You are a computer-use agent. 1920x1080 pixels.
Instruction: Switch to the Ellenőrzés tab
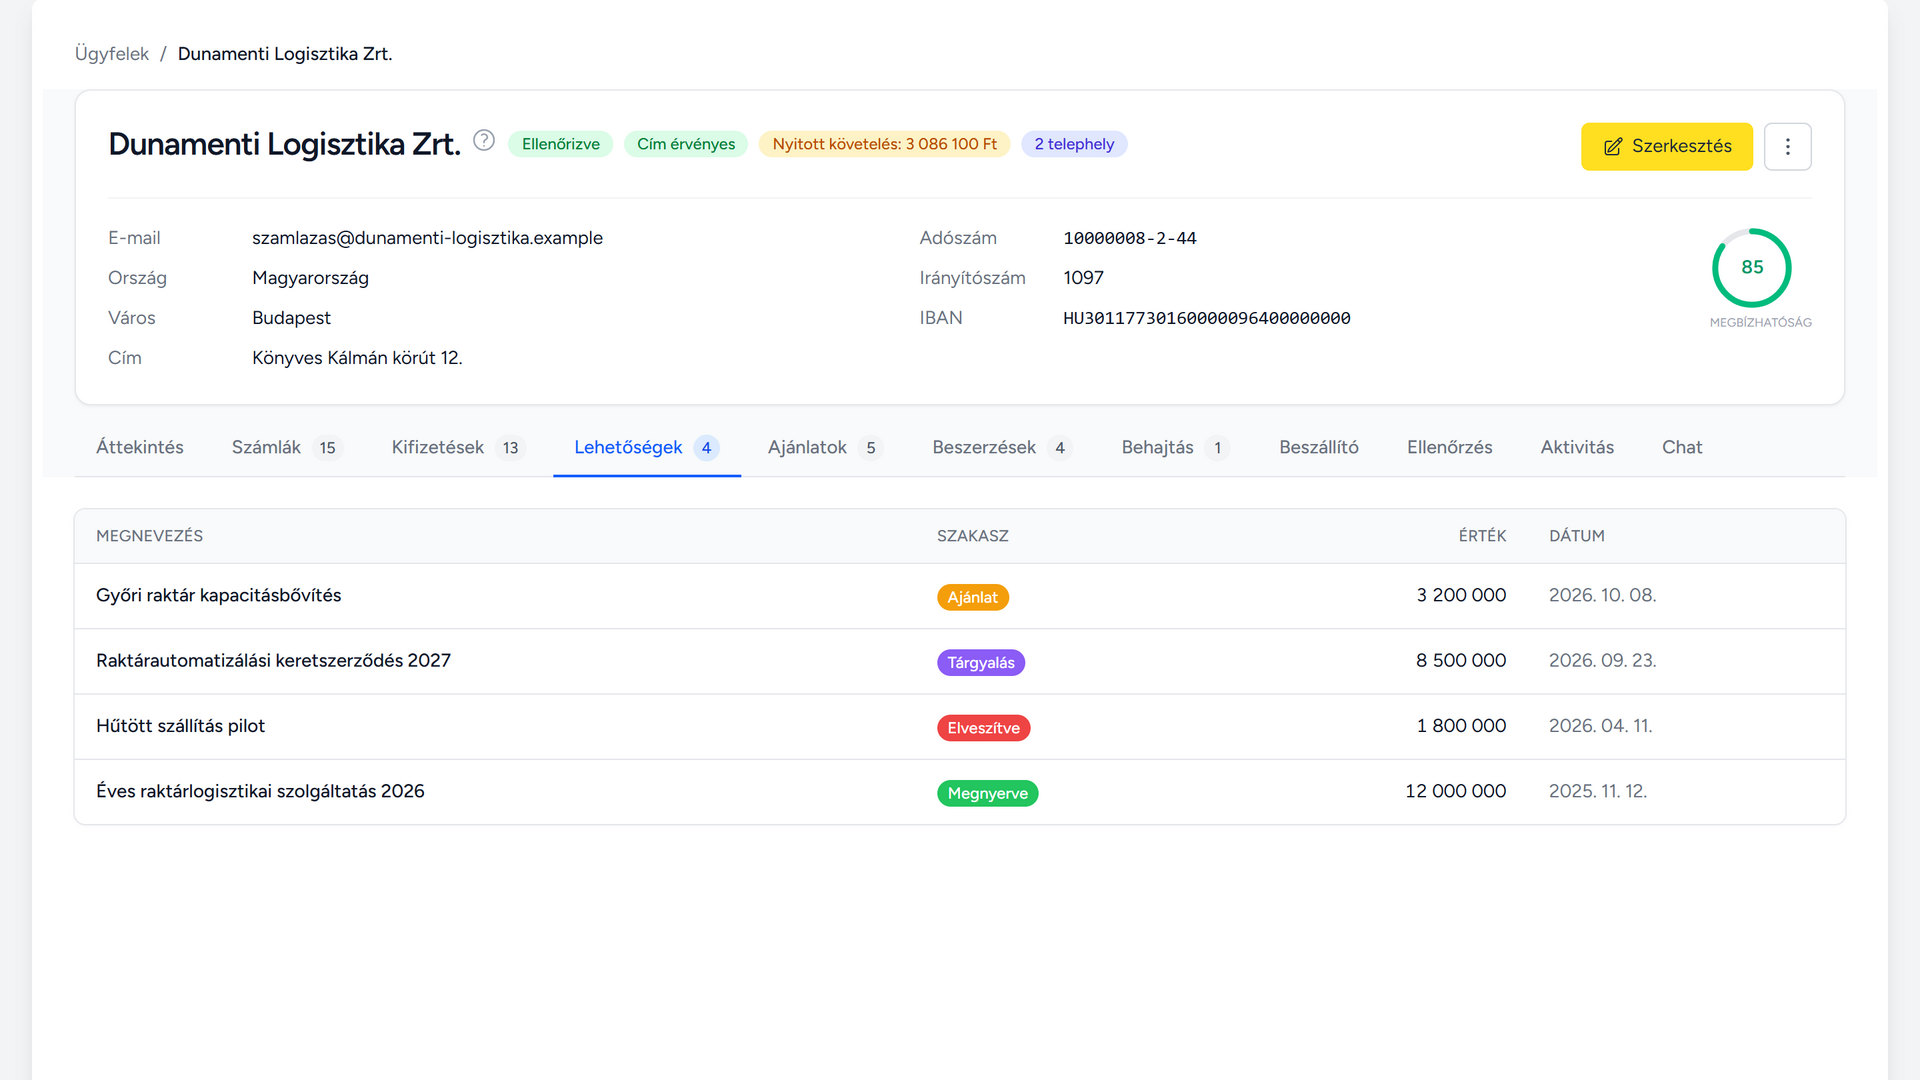point(1449,448)
